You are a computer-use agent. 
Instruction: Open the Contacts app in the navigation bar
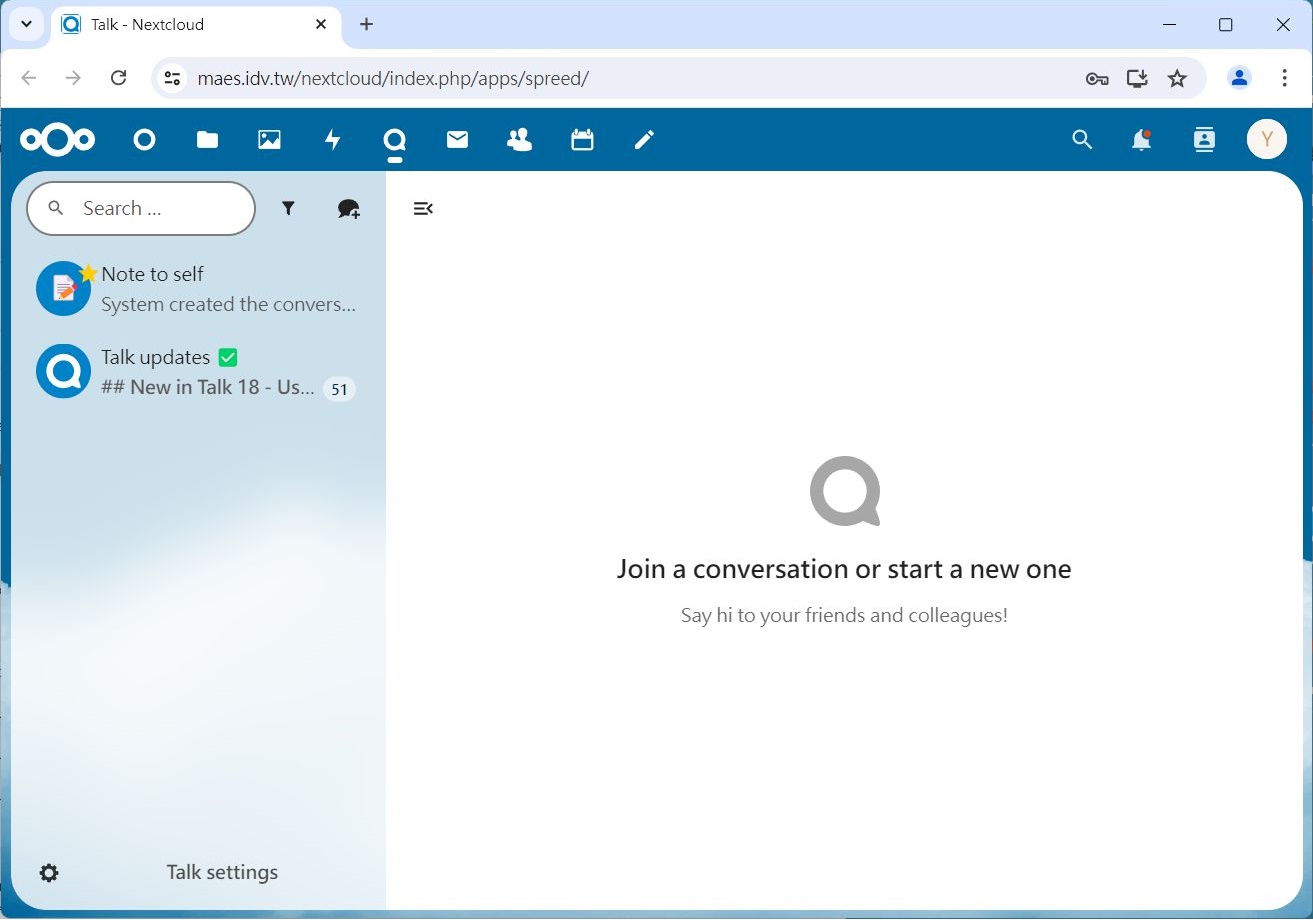[519, 140]
